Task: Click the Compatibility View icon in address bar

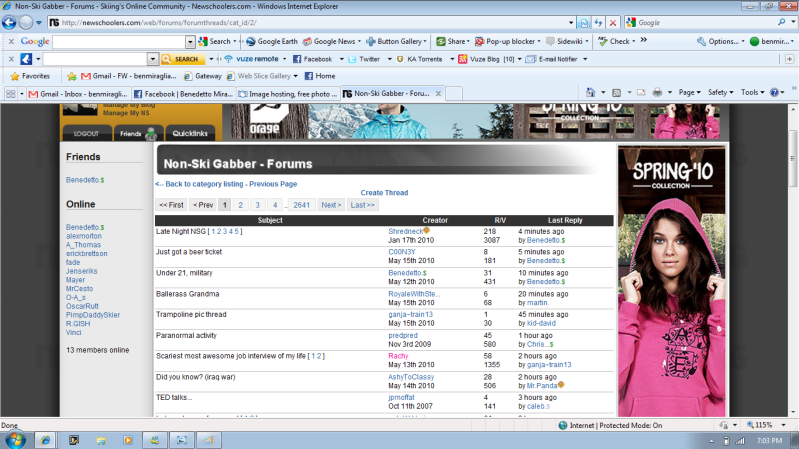Action: [584, 22]
